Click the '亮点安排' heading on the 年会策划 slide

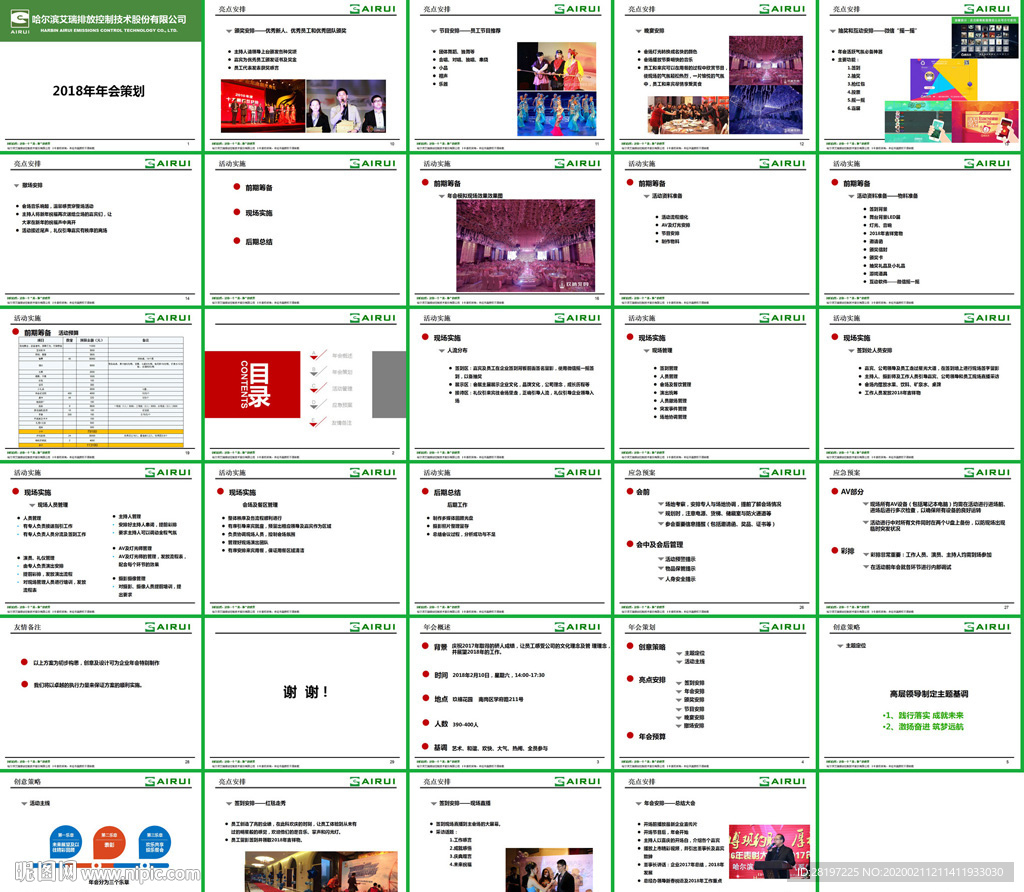tap(652, 680)
